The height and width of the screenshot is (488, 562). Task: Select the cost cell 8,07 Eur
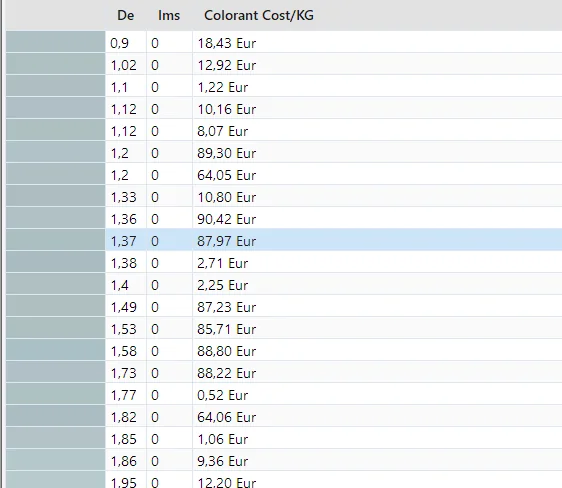coord(223,131)
